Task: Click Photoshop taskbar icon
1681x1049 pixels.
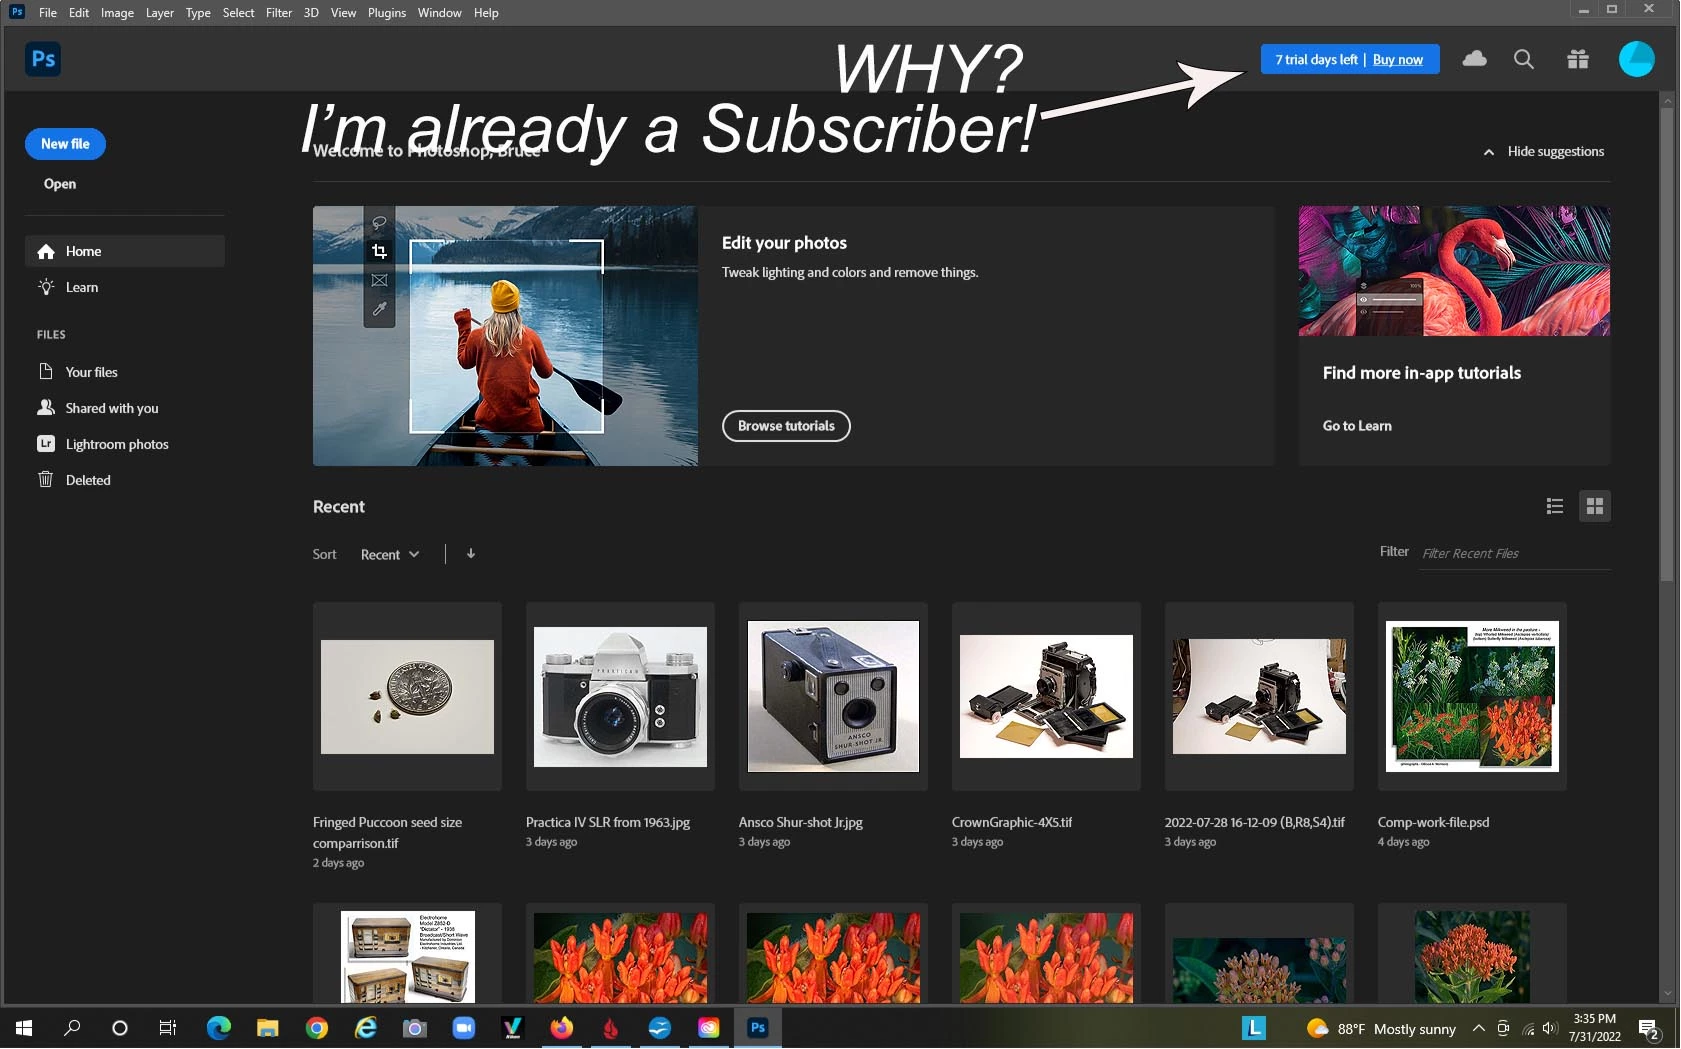Action: click(758, 1028)
